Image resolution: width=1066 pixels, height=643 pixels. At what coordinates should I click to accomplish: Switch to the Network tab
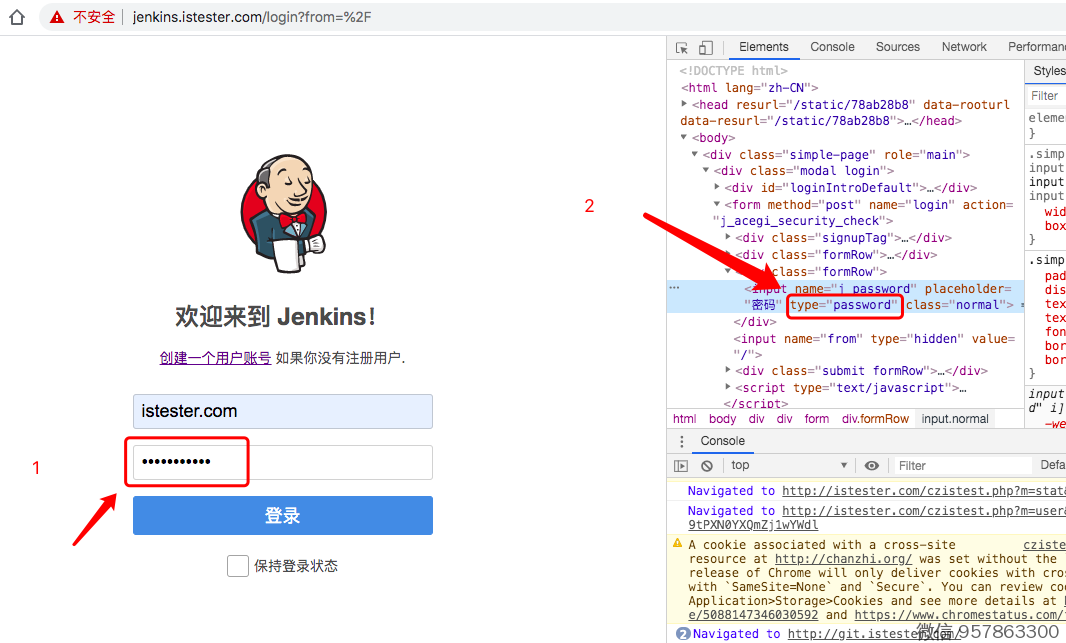pos(963,47)
